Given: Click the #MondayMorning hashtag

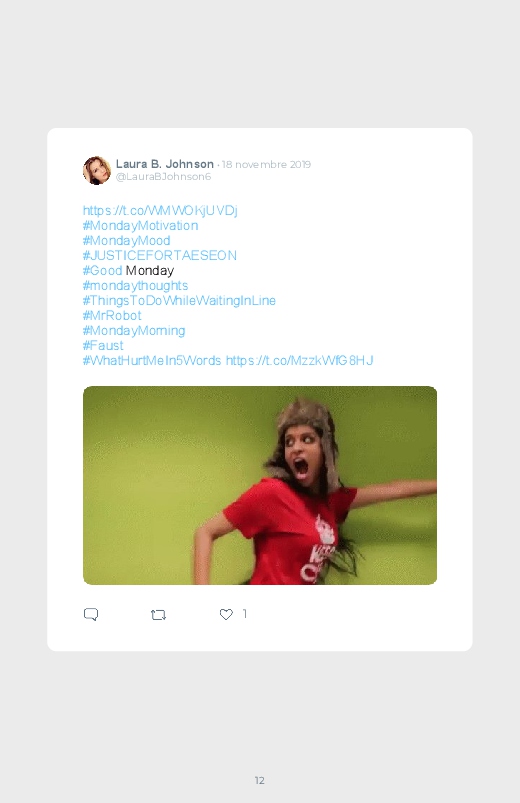Looking at the screenshot, I should click(134, 330).
